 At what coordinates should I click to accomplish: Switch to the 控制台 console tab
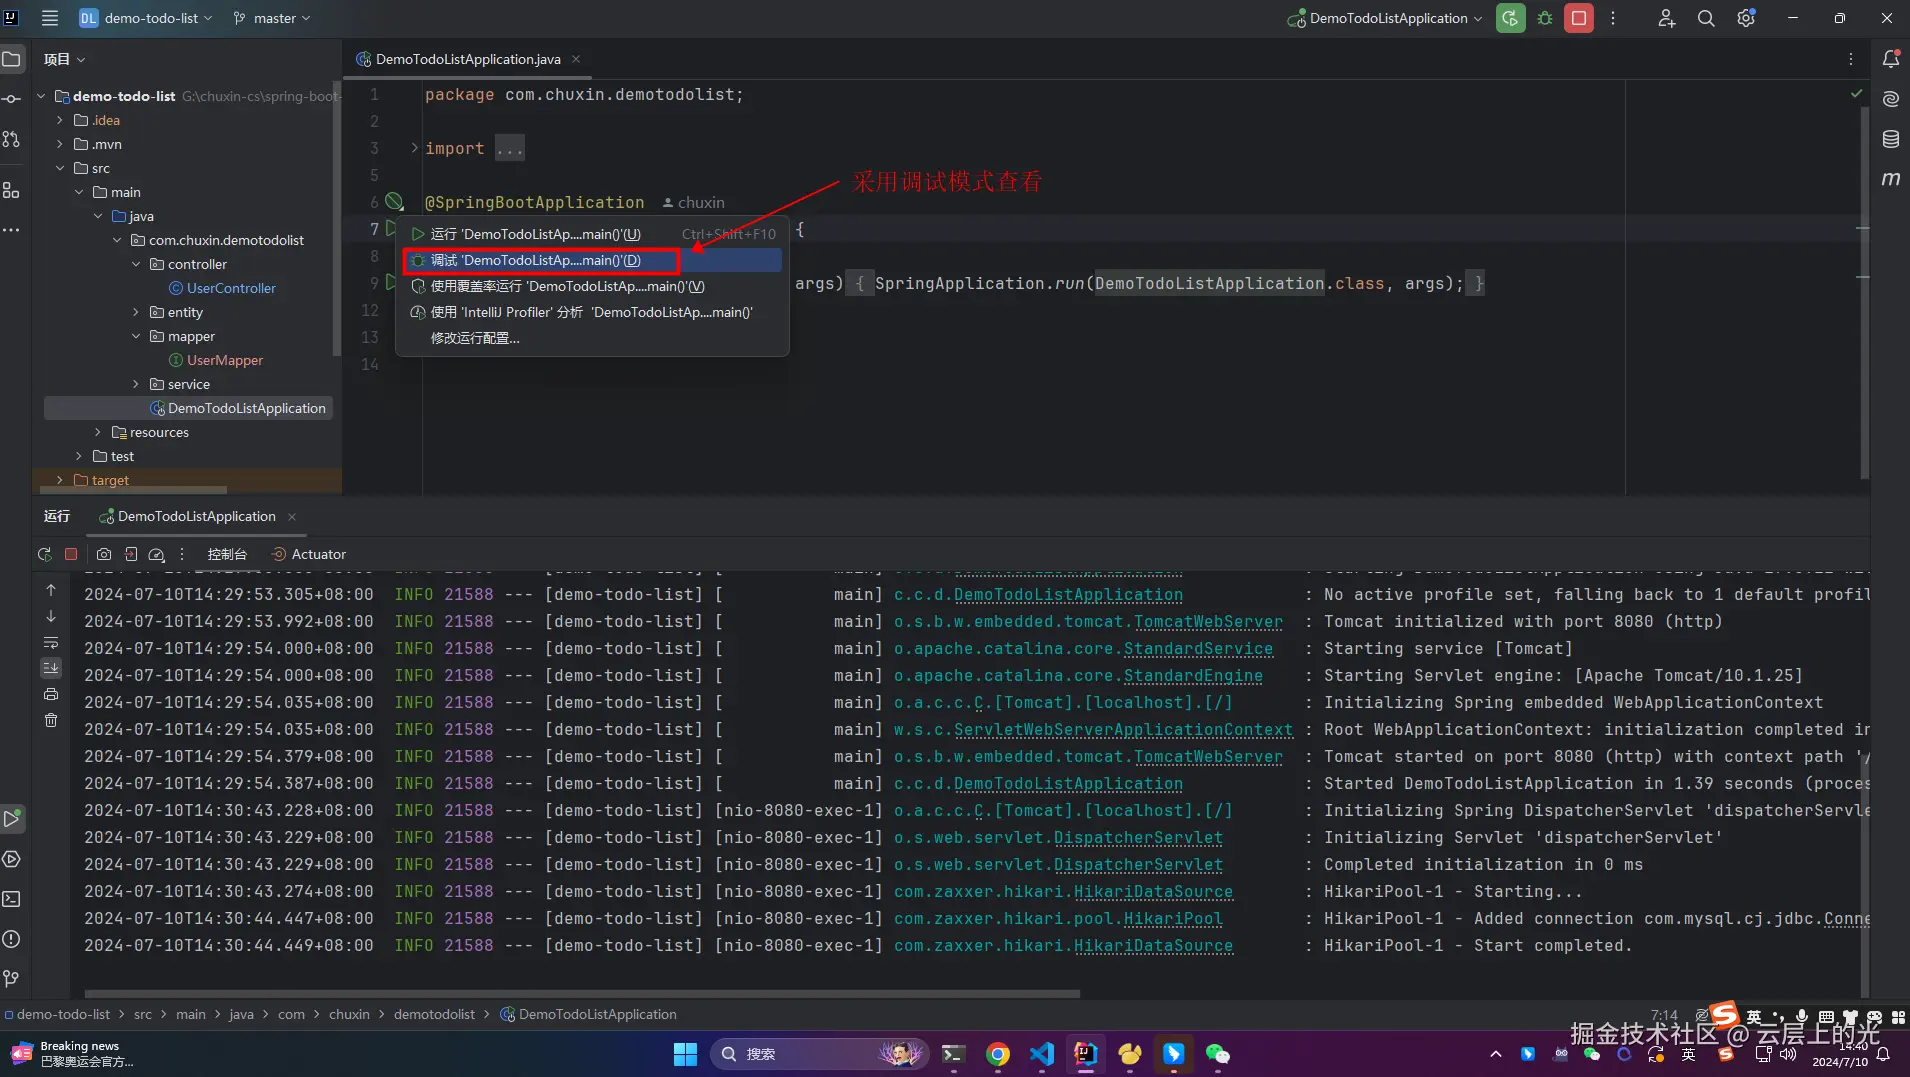click(x=227, y=554)
